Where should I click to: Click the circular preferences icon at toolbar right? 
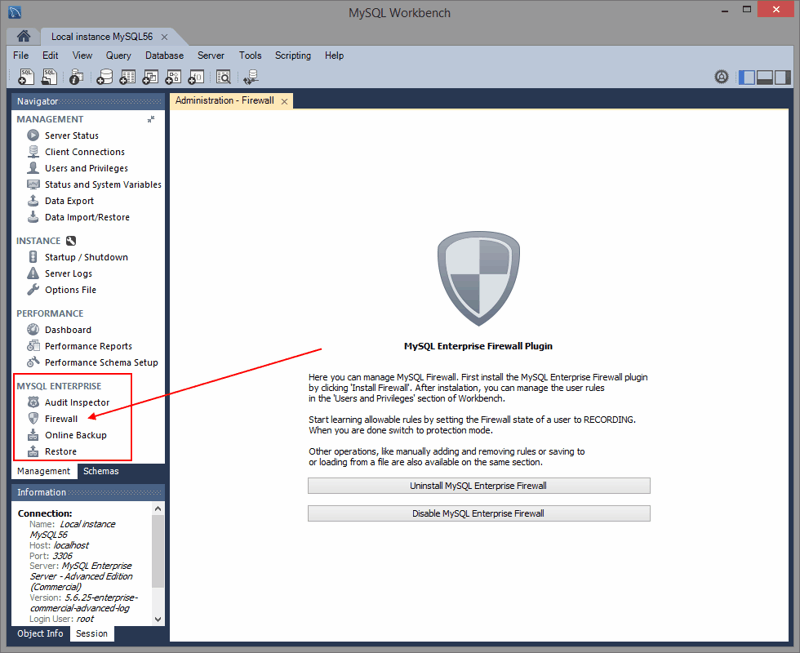(721, 77)
